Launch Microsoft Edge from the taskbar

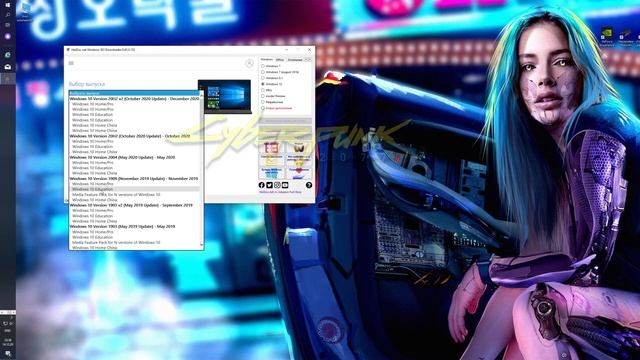coord(8,55)
